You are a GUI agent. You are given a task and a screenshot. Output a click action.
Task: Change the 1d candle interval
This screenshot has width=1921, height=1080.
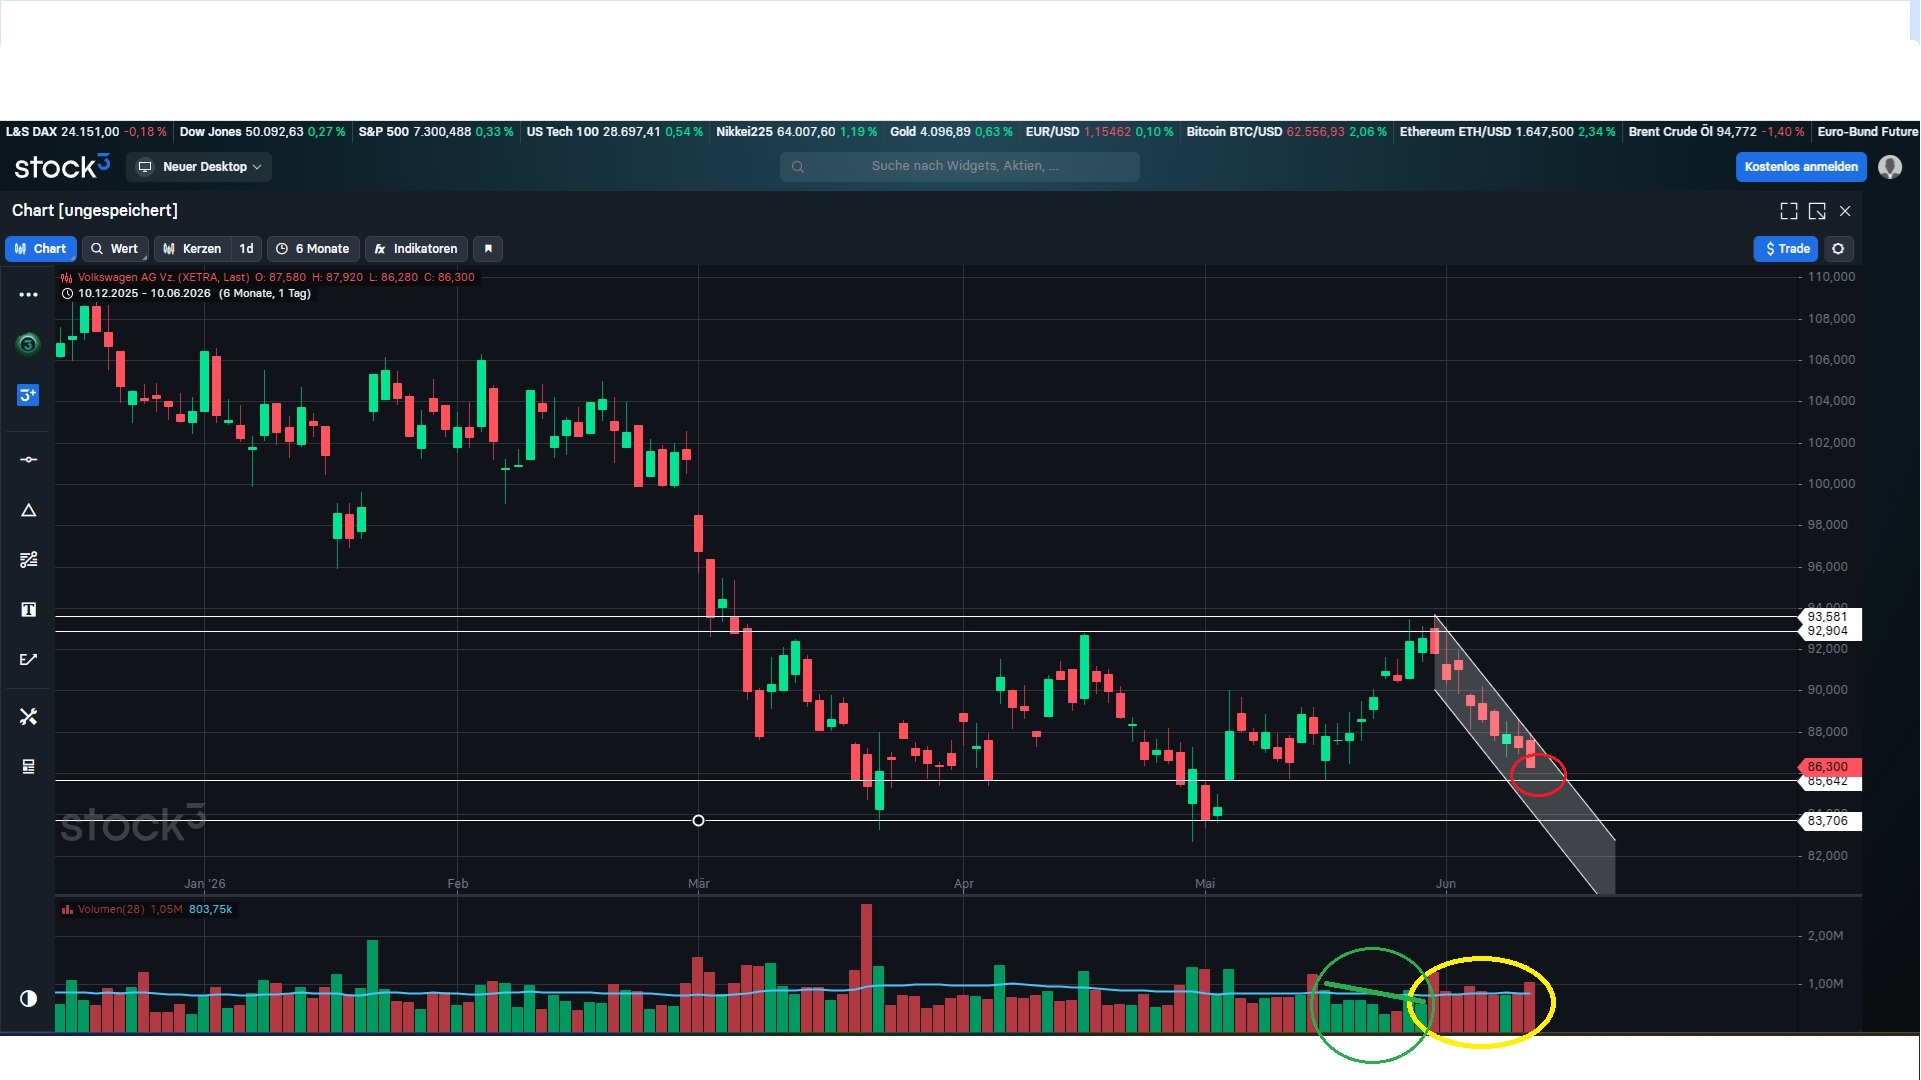246,249
